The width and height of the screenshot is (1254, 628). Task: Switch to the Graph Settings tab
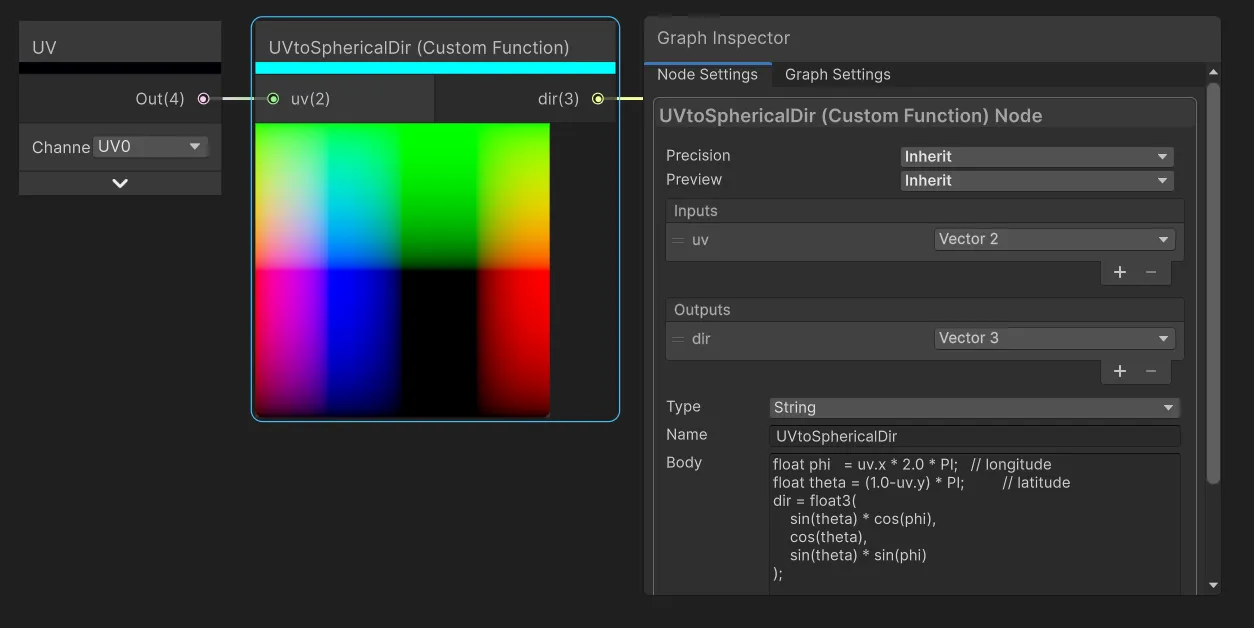(x=837, y=74)
